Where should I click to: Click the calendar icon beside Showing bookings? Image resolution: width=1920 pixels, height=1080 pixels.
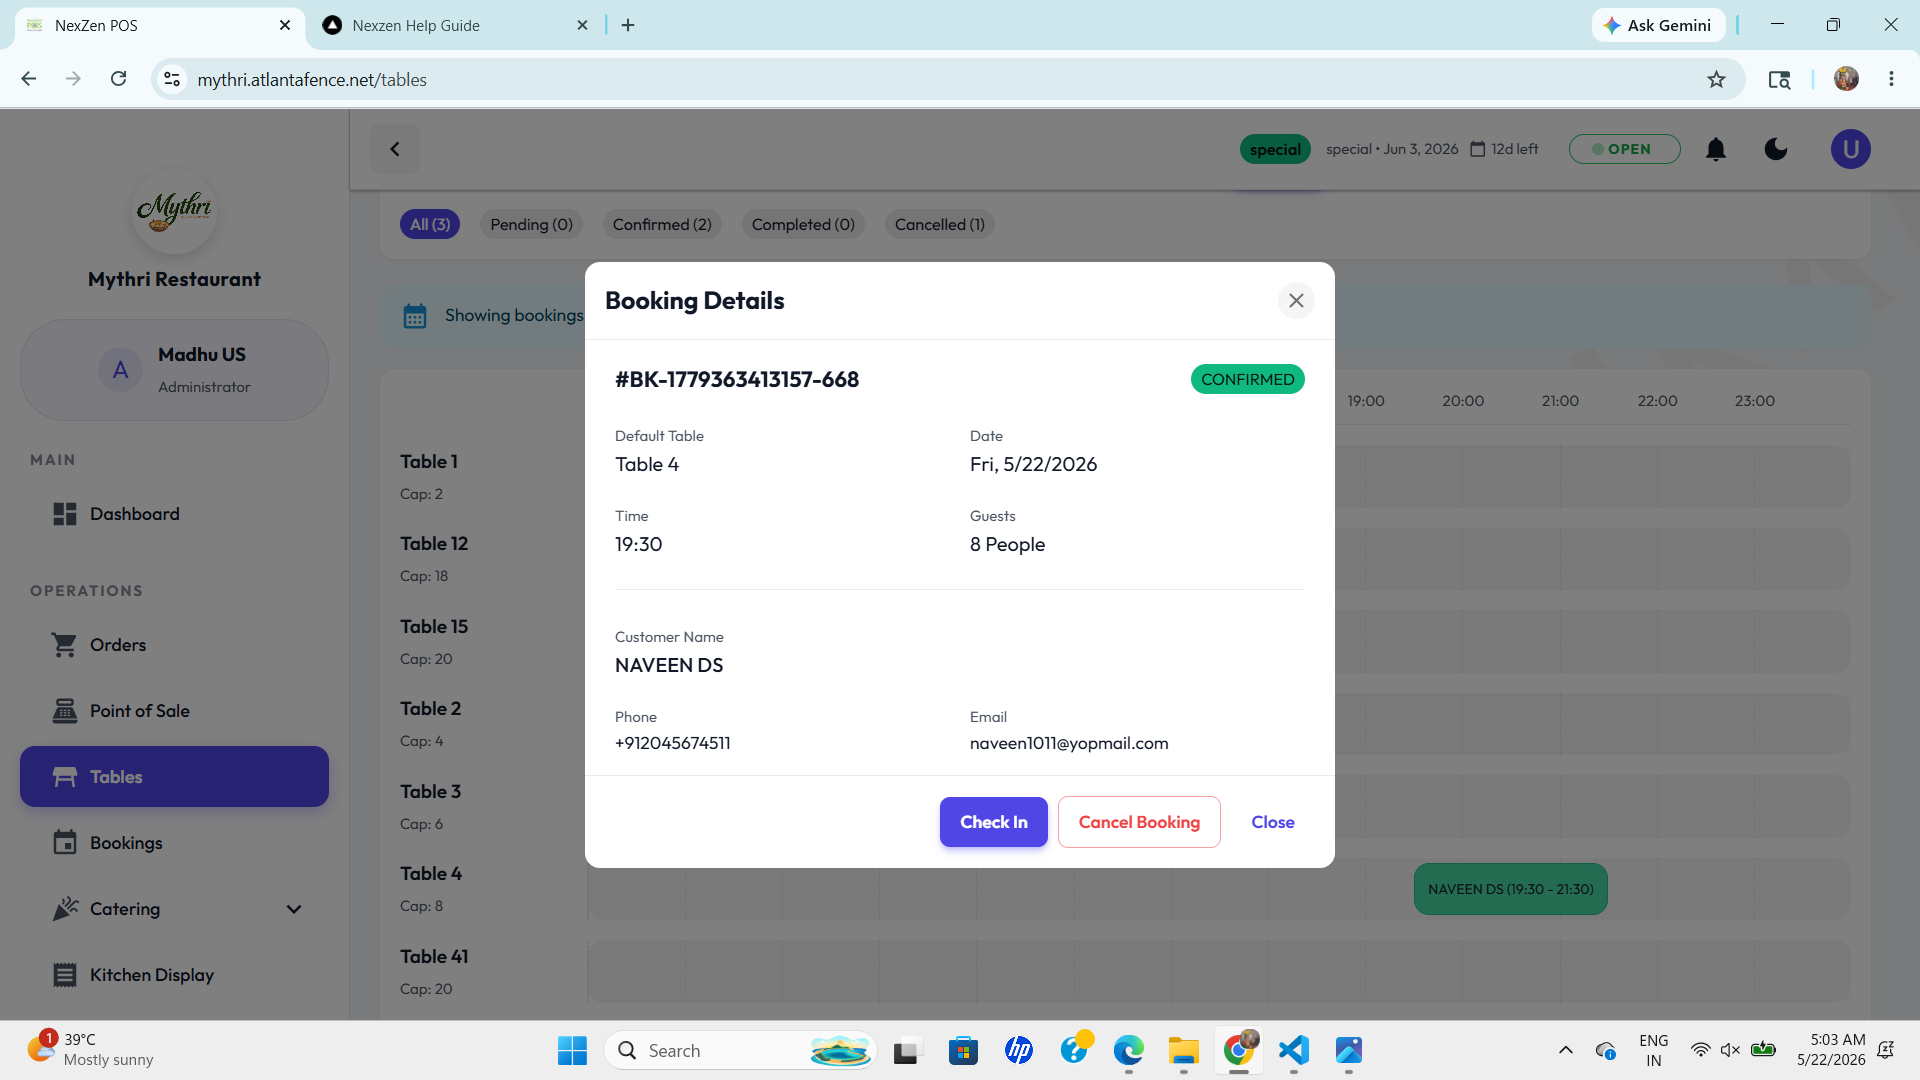(414, 316)
